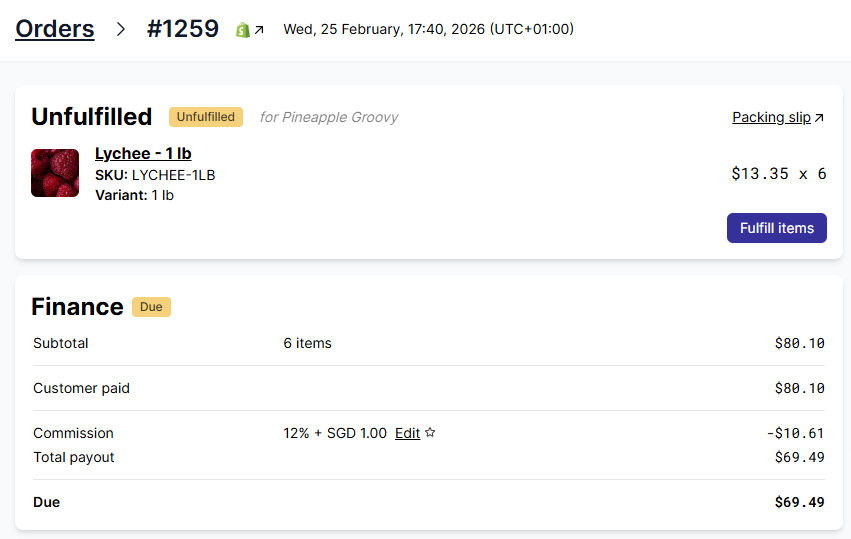Click the Lychee product thumbnail image

[55, 173]
